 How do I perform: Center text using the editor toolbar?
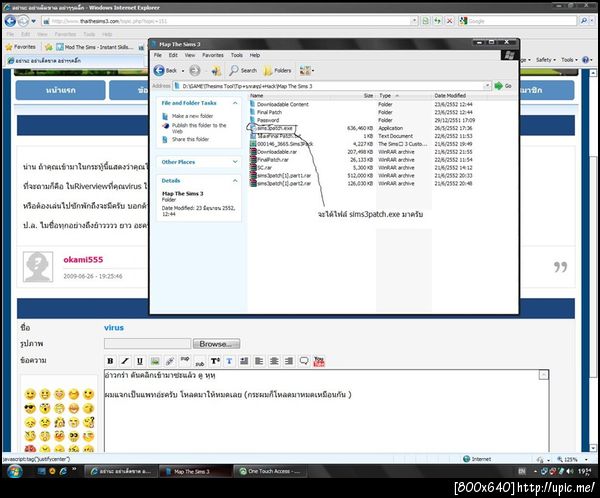pyautogui.click(x=274, y=361)
